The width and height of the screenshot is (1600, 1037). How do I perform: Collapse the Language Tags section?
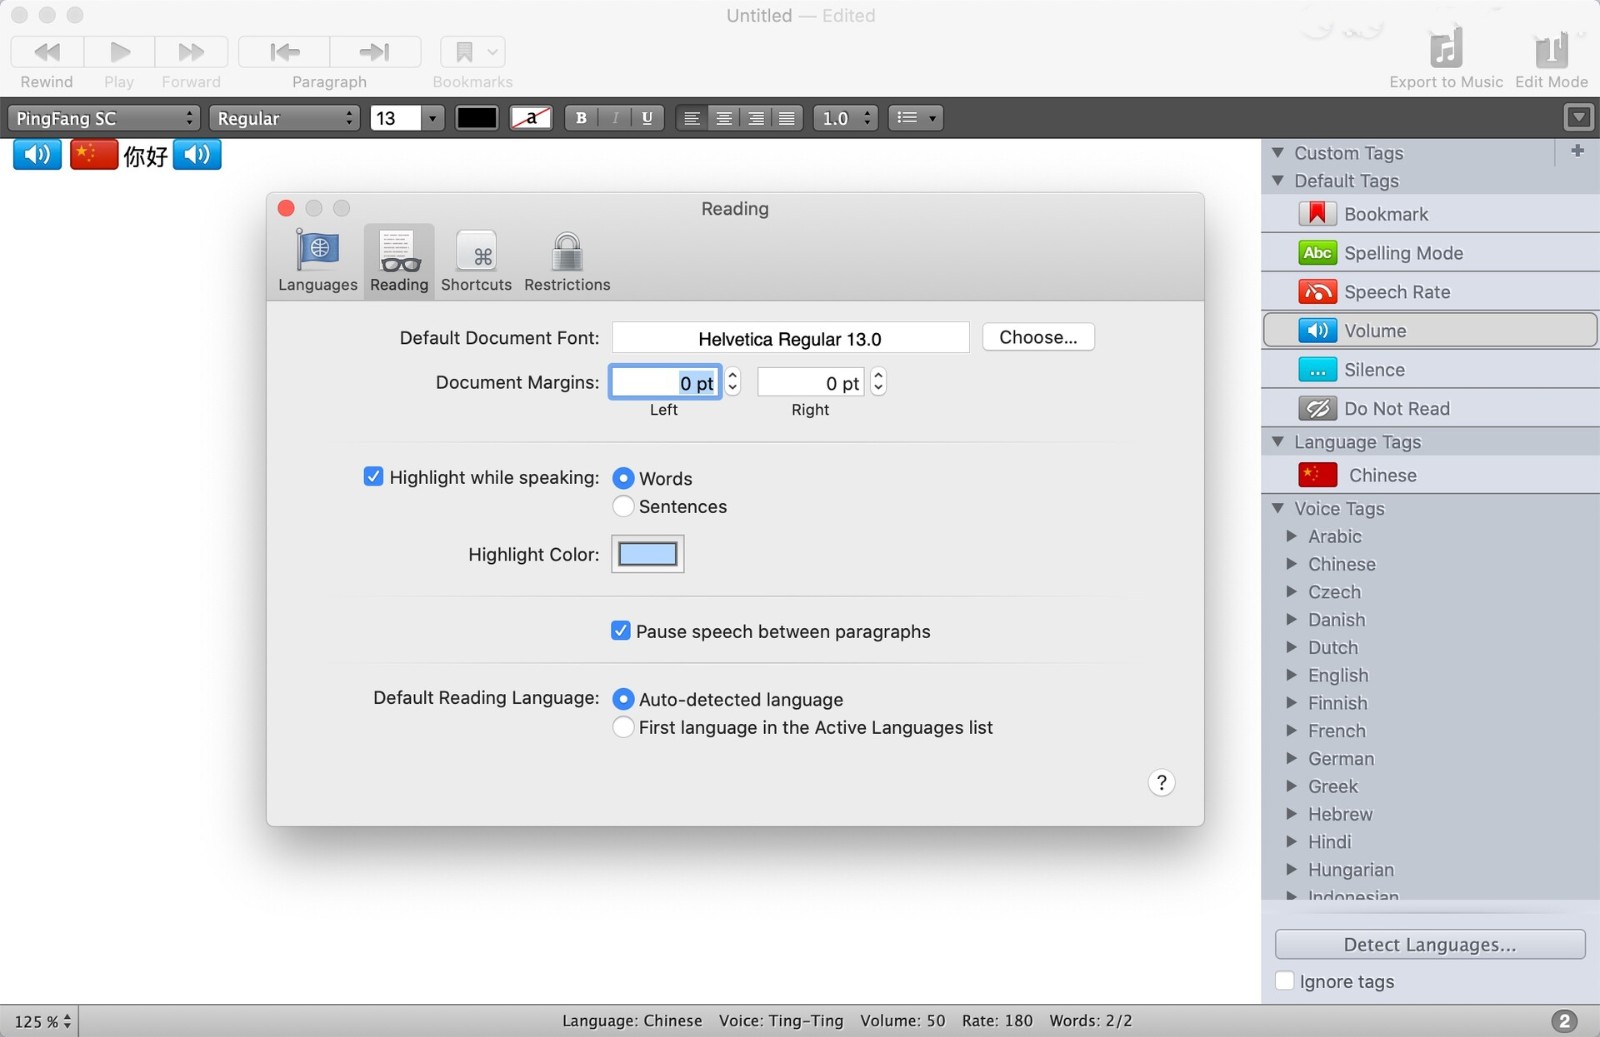click(1278, 442)
